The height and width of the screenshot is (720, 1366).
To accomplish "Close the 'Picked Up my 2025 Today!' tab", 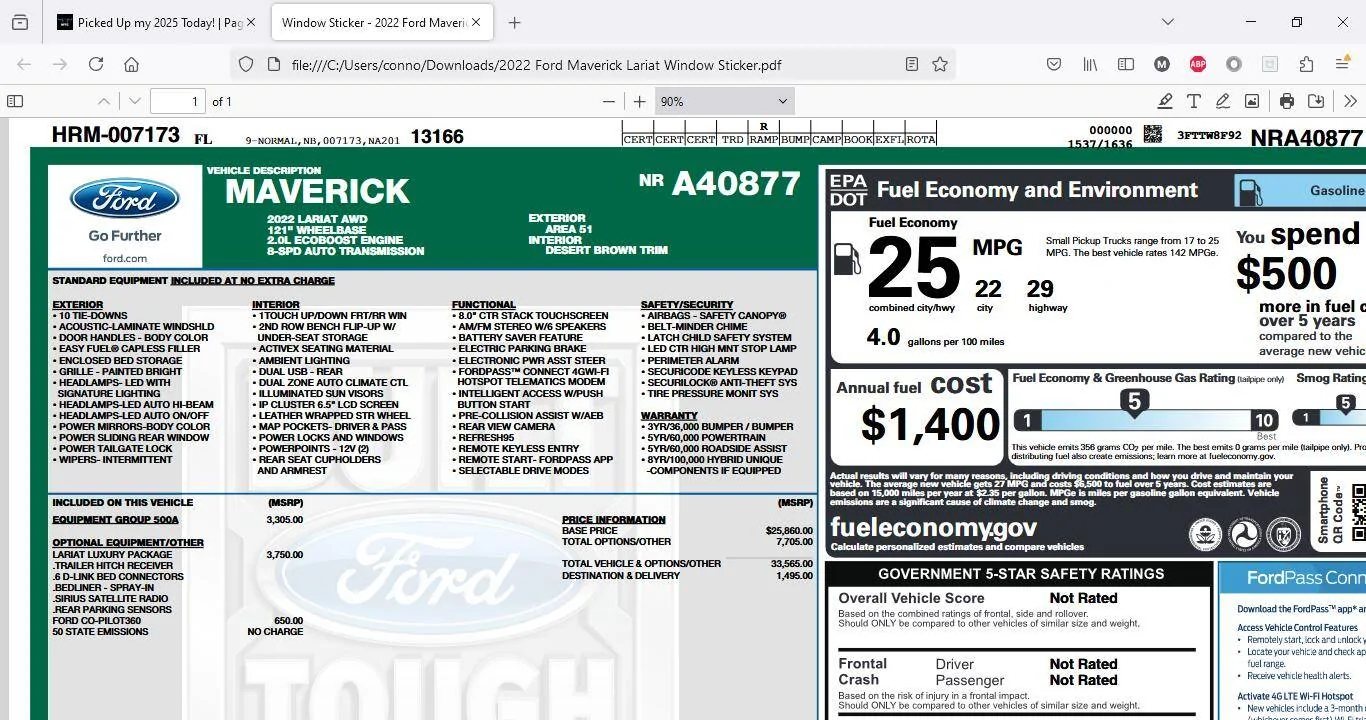I will click(x=251, y=22).
